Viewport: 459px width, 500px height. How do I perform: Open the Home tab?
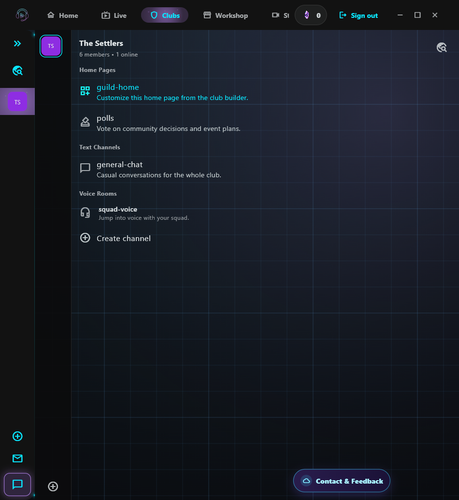coord(63,15)
